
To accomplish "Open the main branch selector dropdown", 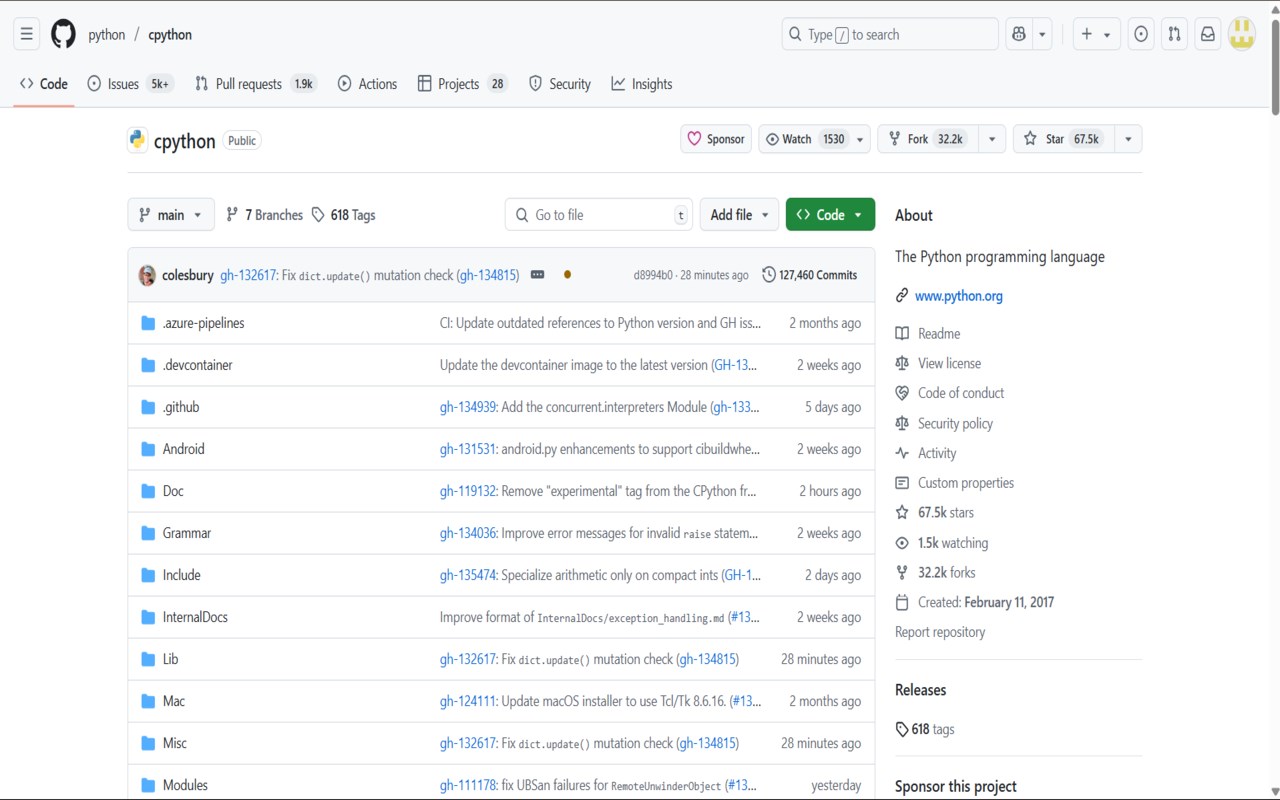I will click(171, 215).
